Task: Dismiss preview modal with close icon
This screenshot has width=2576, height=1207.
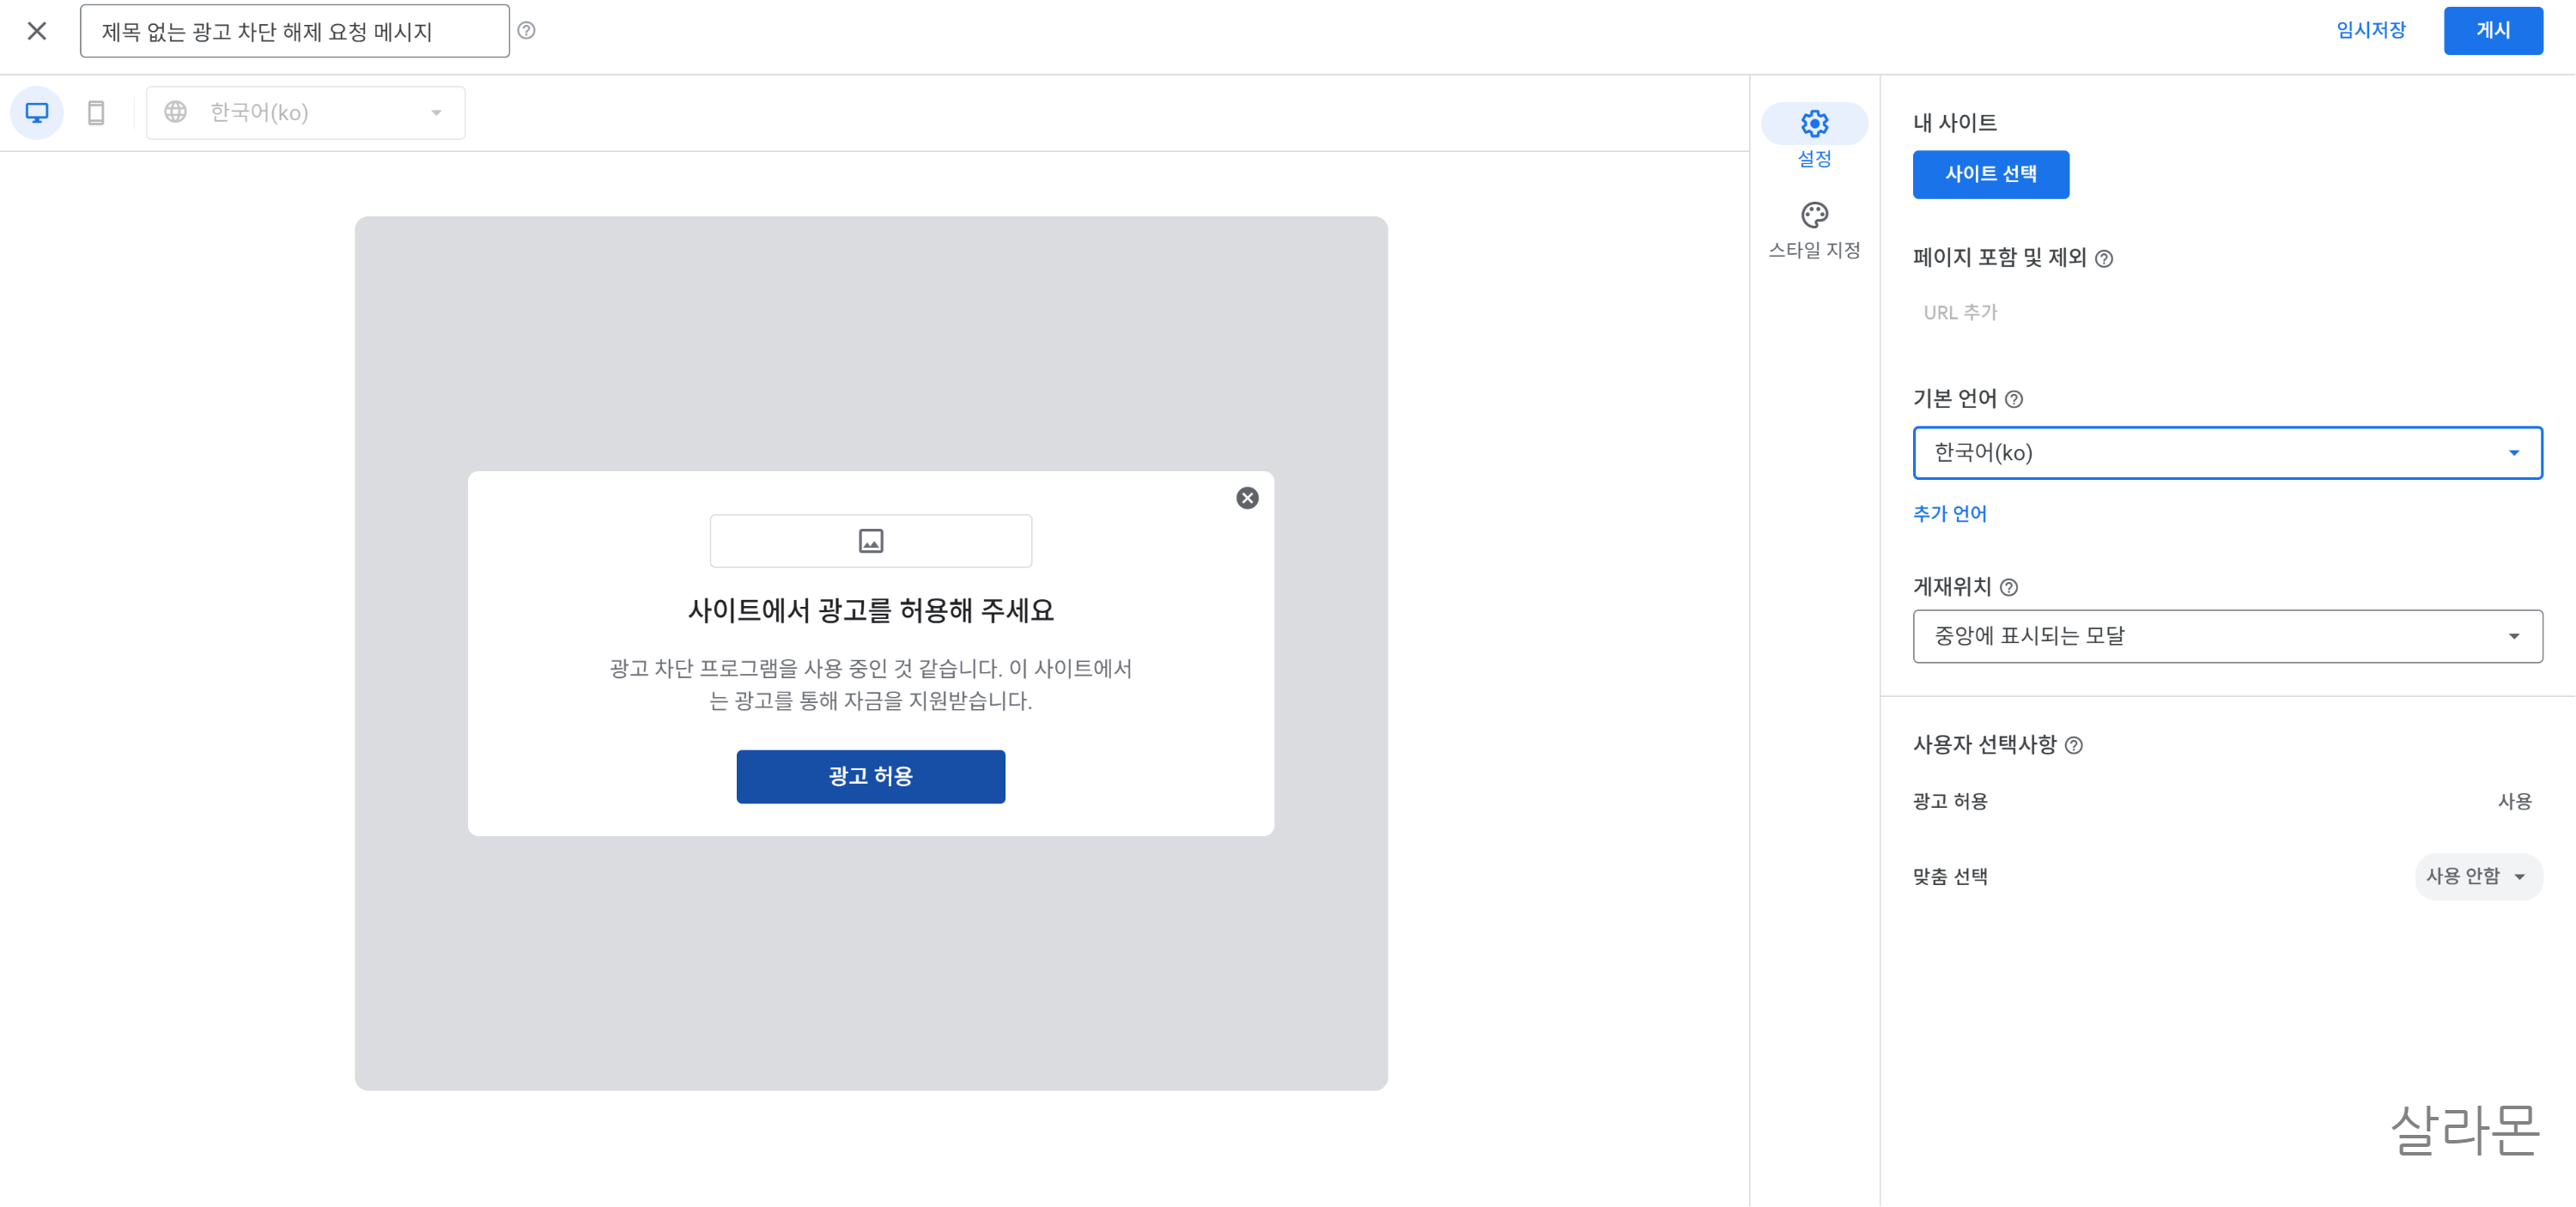Action: (1246, 498)
